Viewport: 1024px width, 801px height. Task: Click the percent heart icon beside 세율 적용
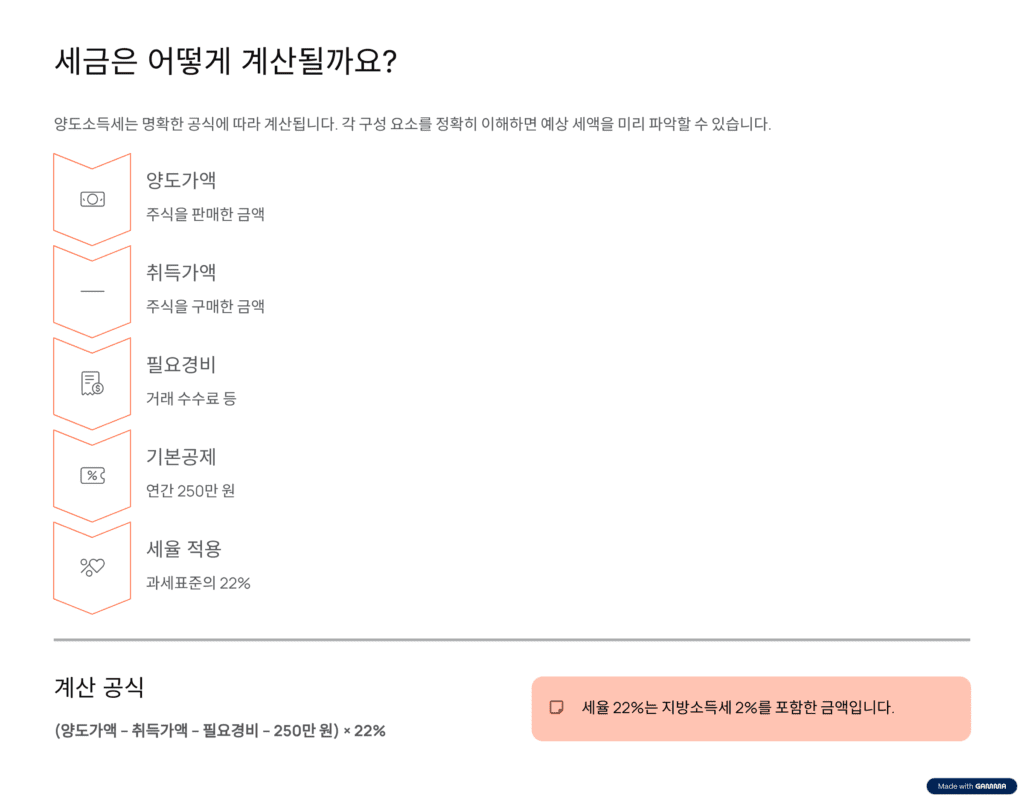click(x=92, y=567)
